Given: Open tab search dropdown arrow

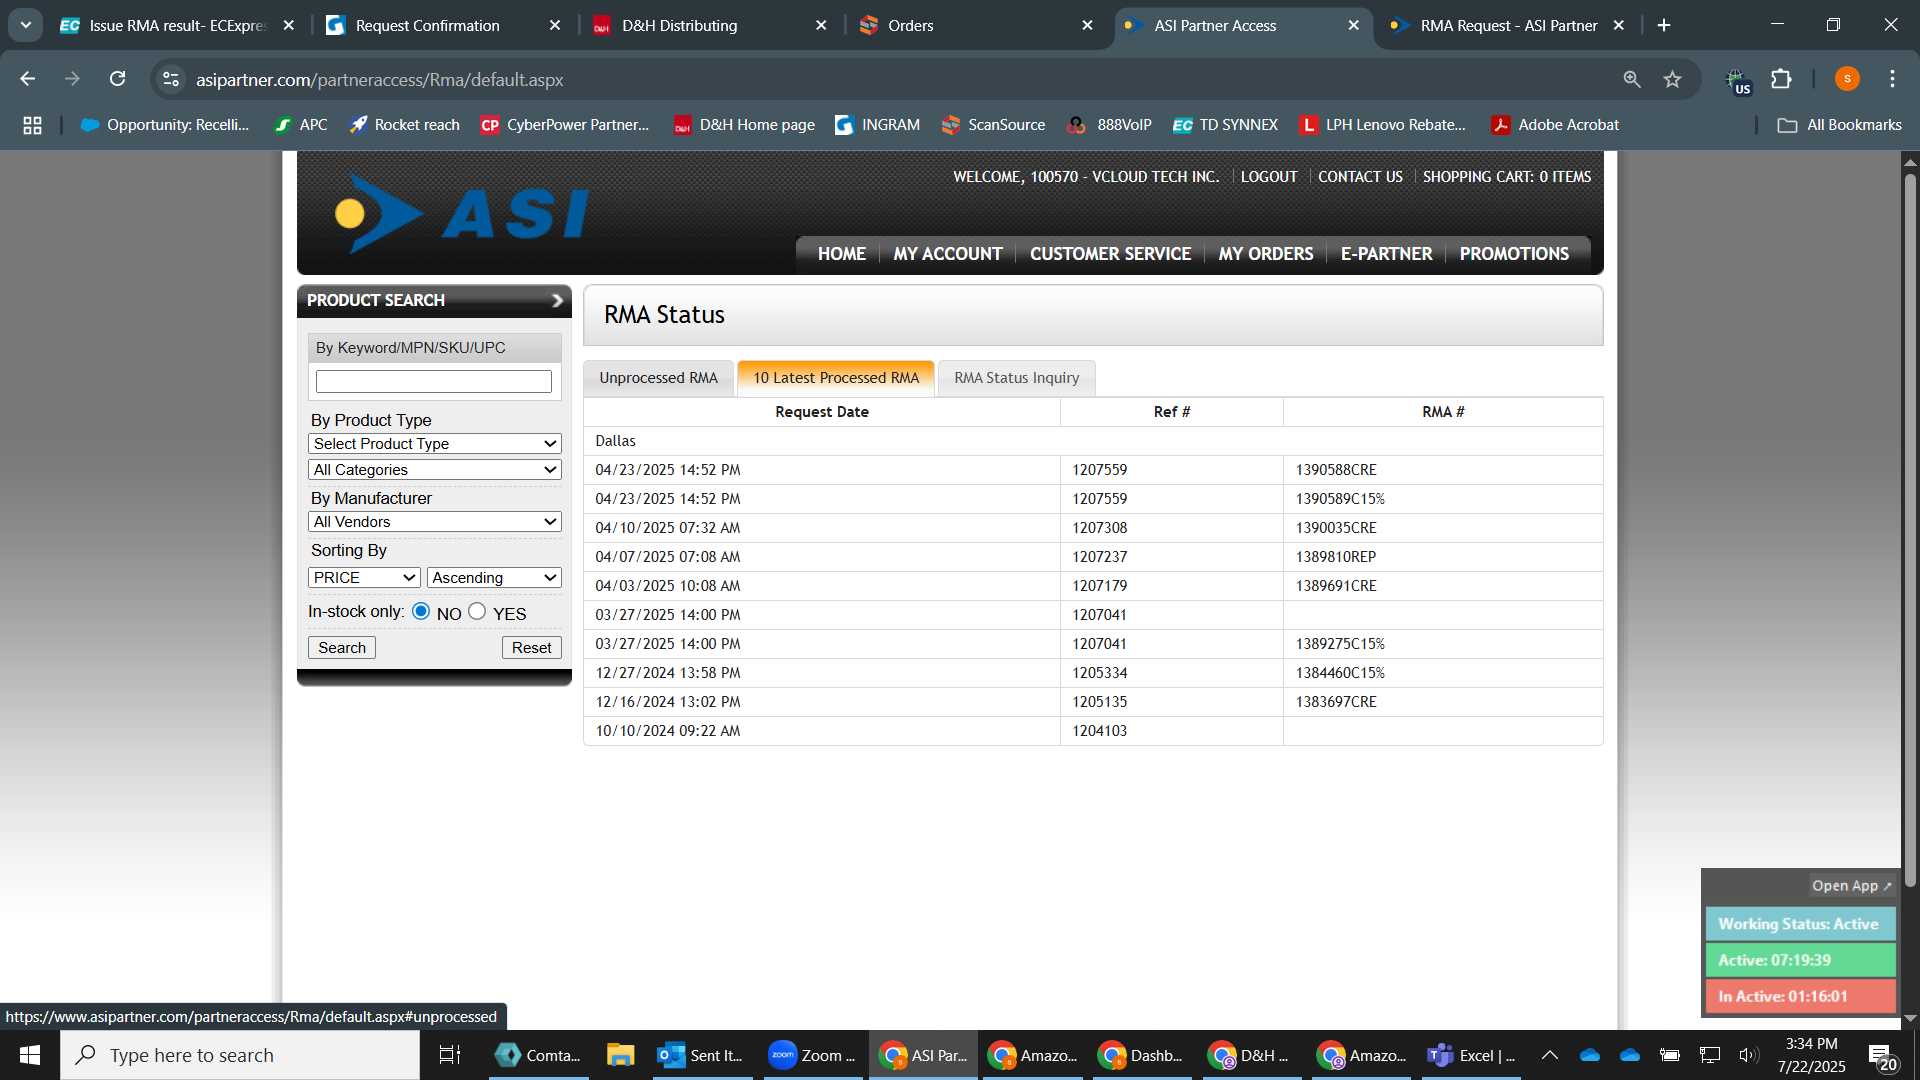Looking at the screenshot, I should click(25, 25).
